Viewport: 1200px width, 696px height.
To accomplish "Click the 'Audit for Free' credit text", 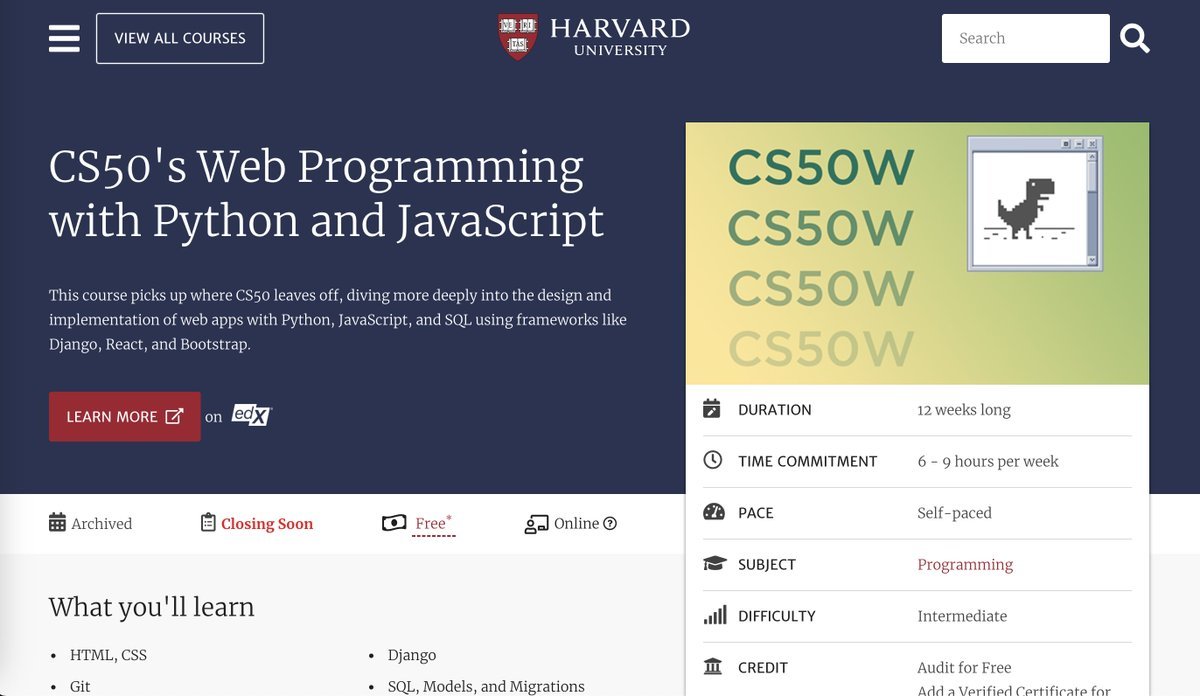I will pos(964,667).
